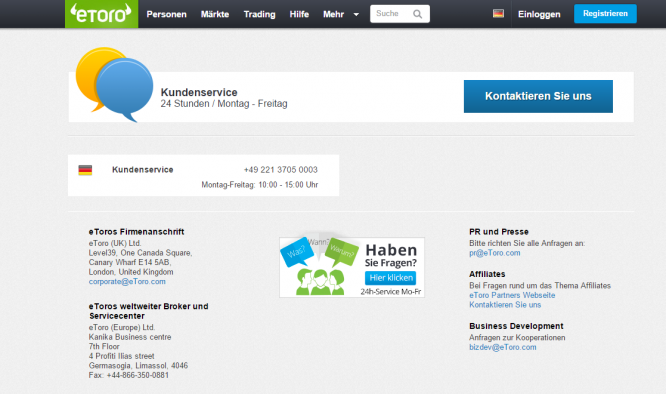The width and height of the screenshot is (666, 394).
Task: Click the Affiliates heading
Action: (487, 274)
